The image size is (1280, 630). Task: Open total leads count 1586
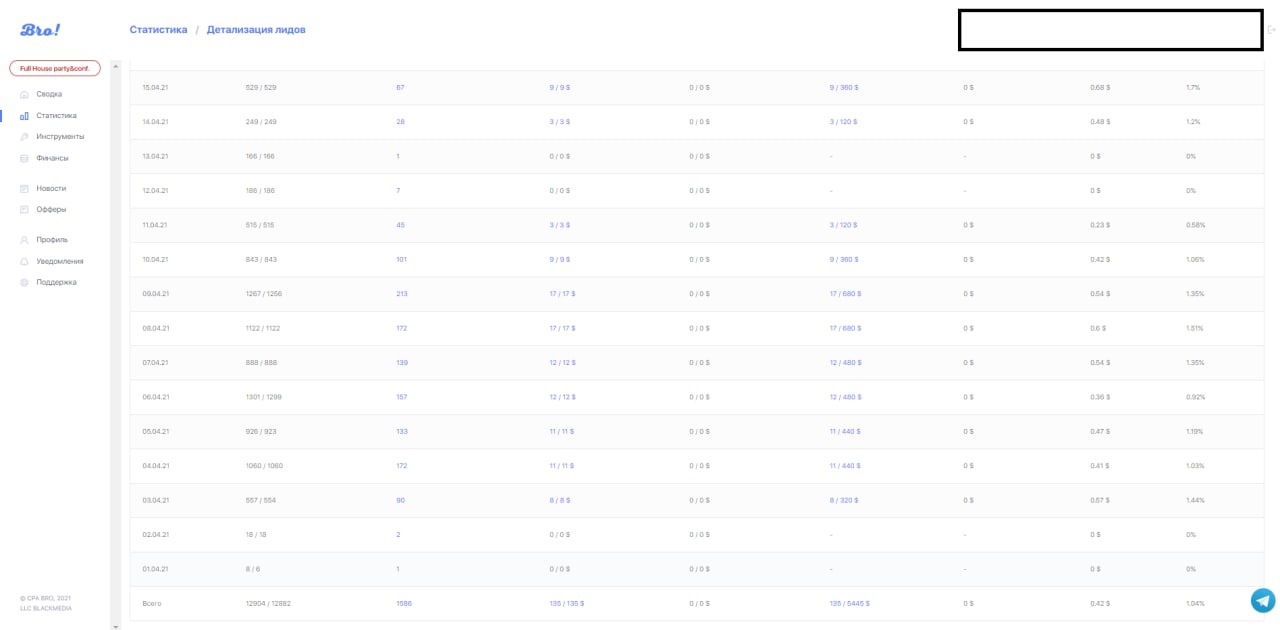click(404, 604)
